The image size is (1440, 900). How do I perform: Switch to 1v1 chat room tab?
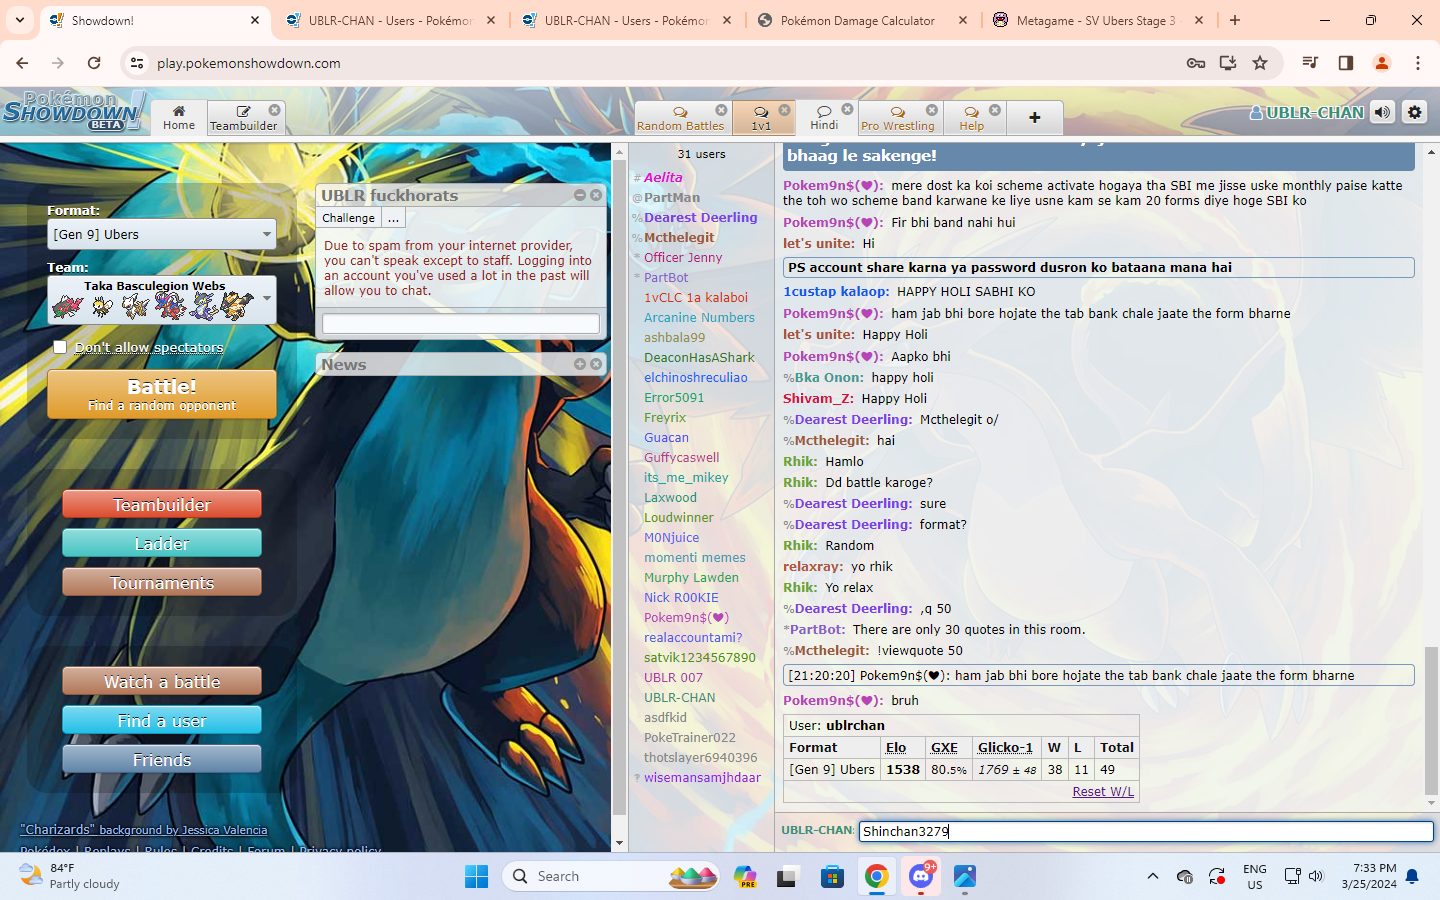[x=761, y=118]
